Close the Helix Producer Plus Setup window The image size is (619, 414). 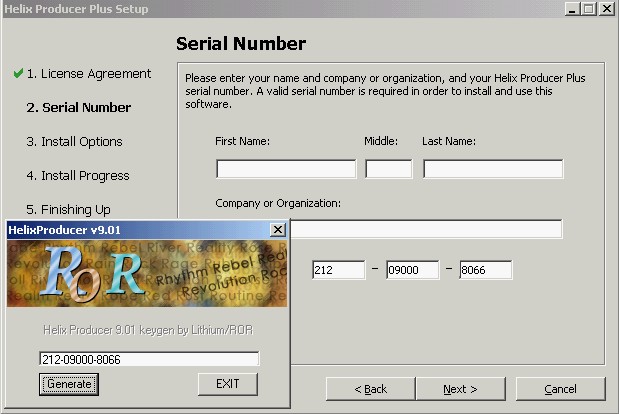point(606,9)
